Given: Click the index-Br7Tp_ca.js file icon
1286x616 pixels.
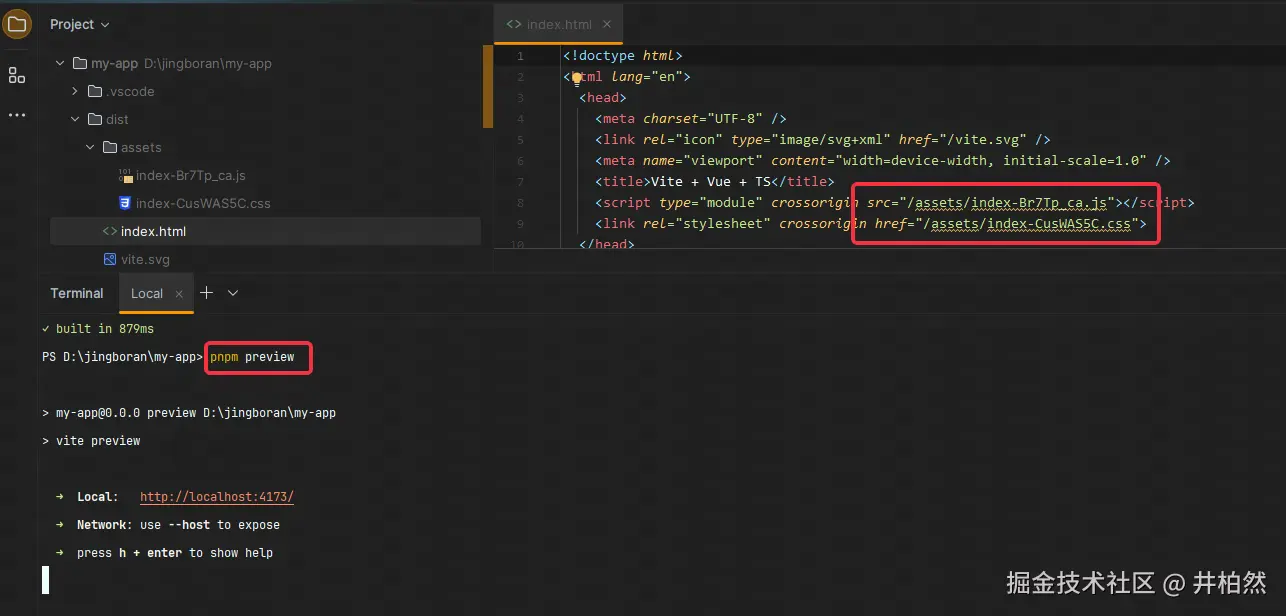Looking at the screenshot, I should click(125, 175).
